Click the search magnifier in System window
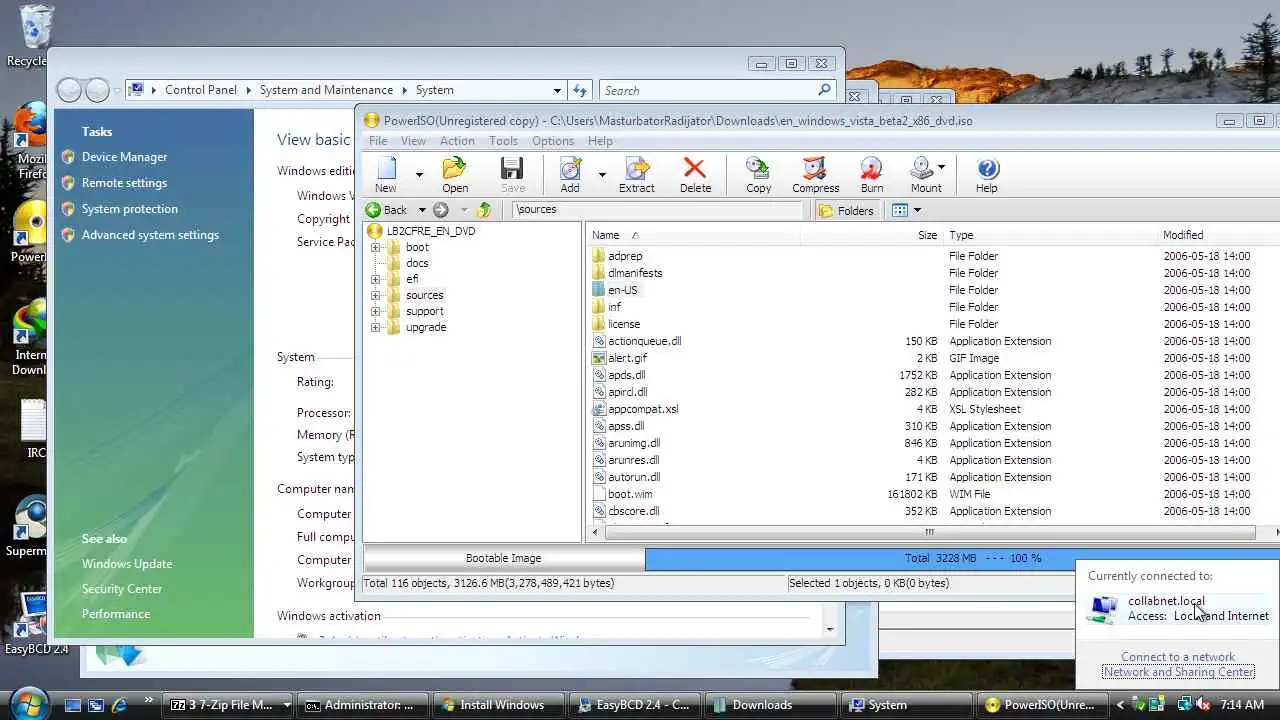Viewport: 1280px width, 720px height. 824,90
